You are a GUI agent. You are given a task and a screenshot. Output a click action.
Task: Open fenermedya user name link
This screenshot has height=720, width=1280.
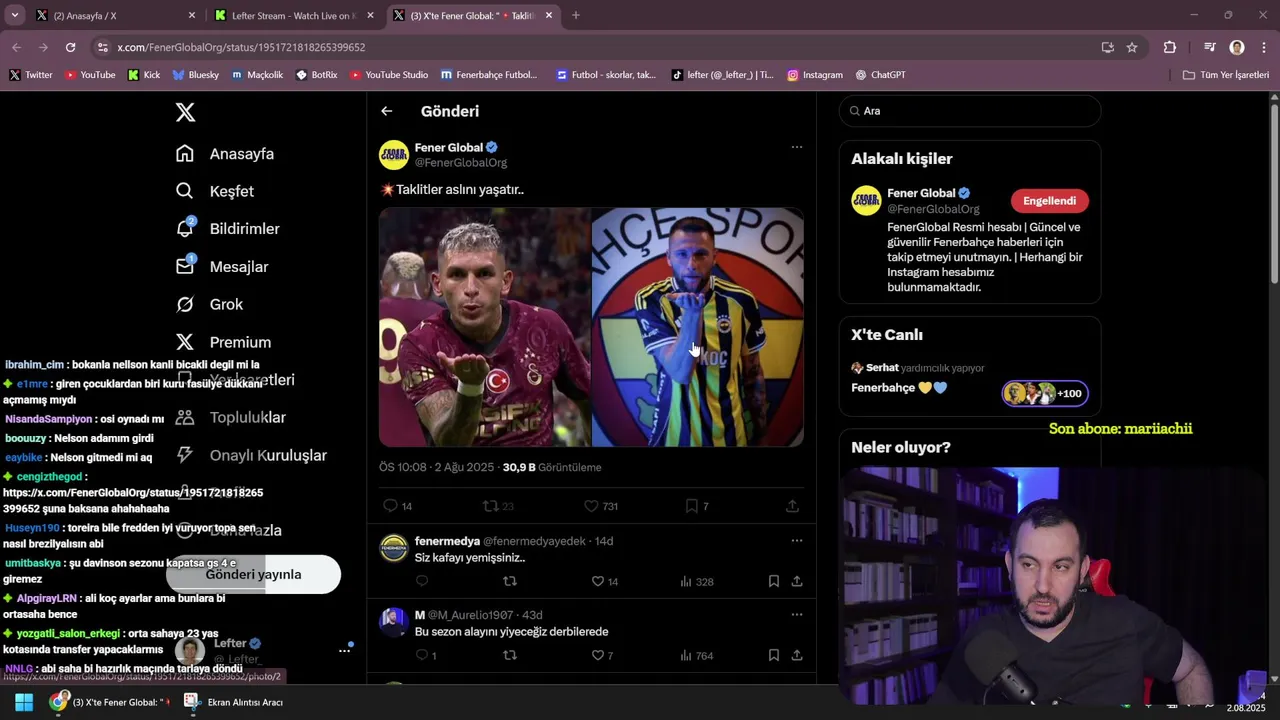(447, 541)
